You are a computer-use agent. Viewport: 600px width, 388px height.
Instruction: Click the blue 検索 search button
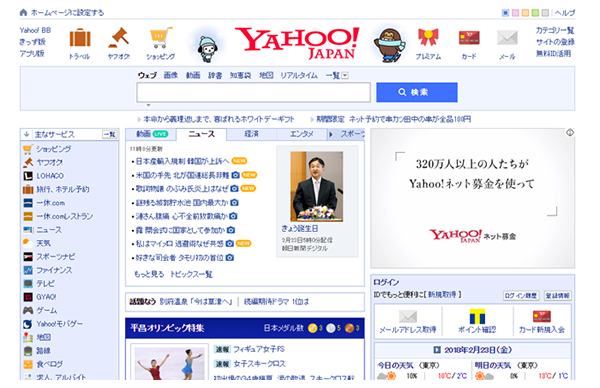click(x=417, y=92)
